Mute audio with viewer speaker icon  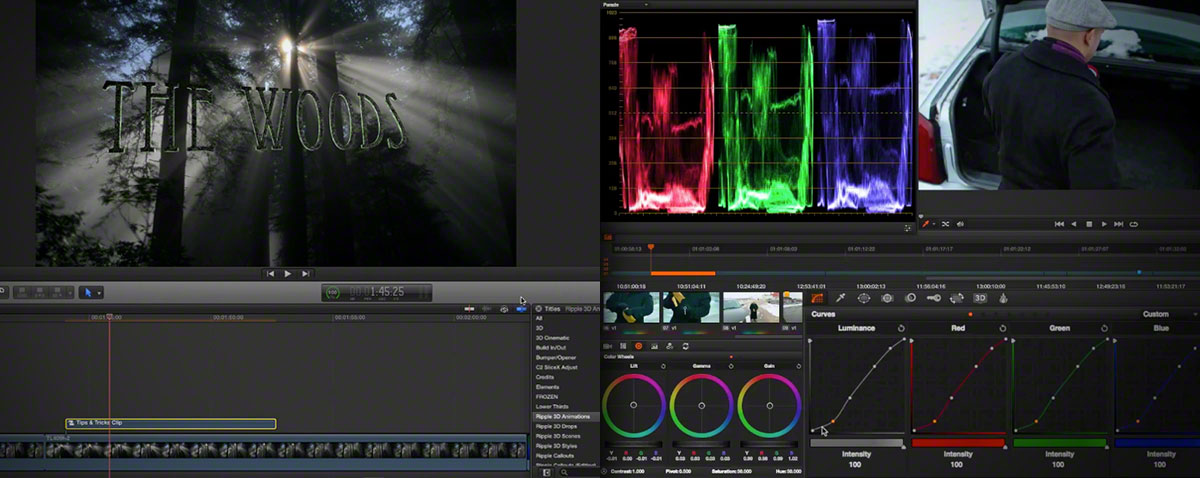pos(960,224)
